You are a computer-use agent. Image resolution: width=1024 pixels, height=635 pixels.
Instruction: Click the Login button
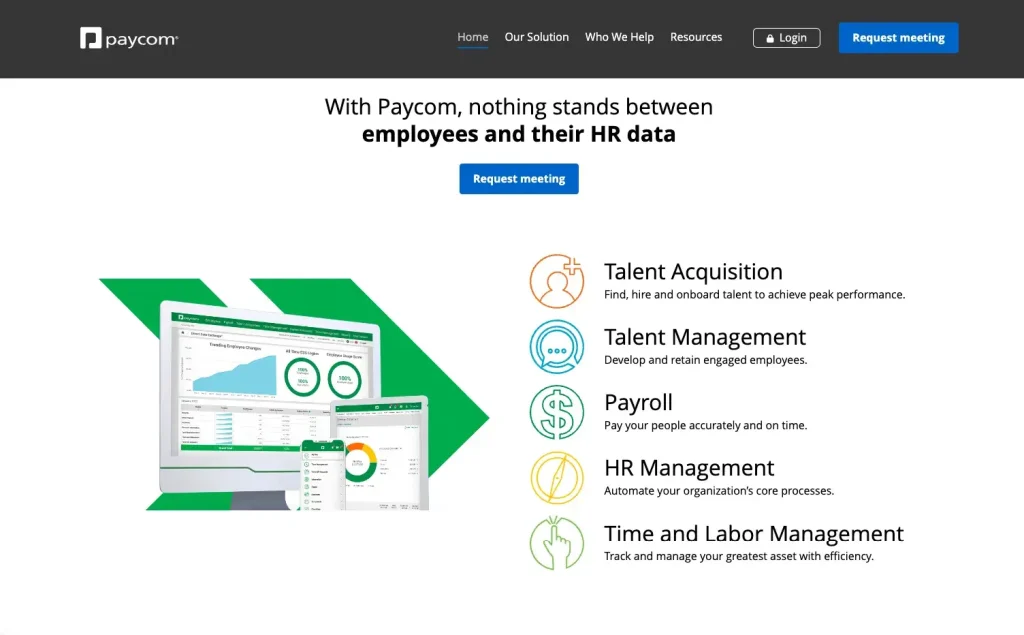point(786,38)
